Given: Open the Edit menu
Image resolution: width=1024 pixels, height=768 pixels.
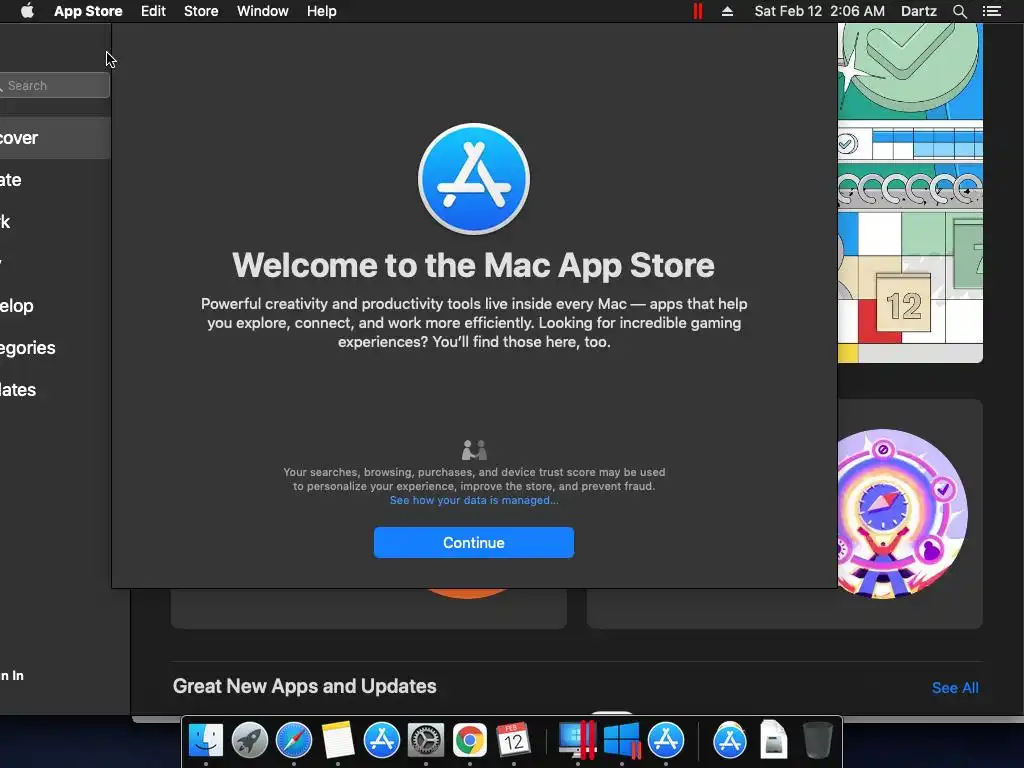Looking at the screenshot, I should pos(153,11).
